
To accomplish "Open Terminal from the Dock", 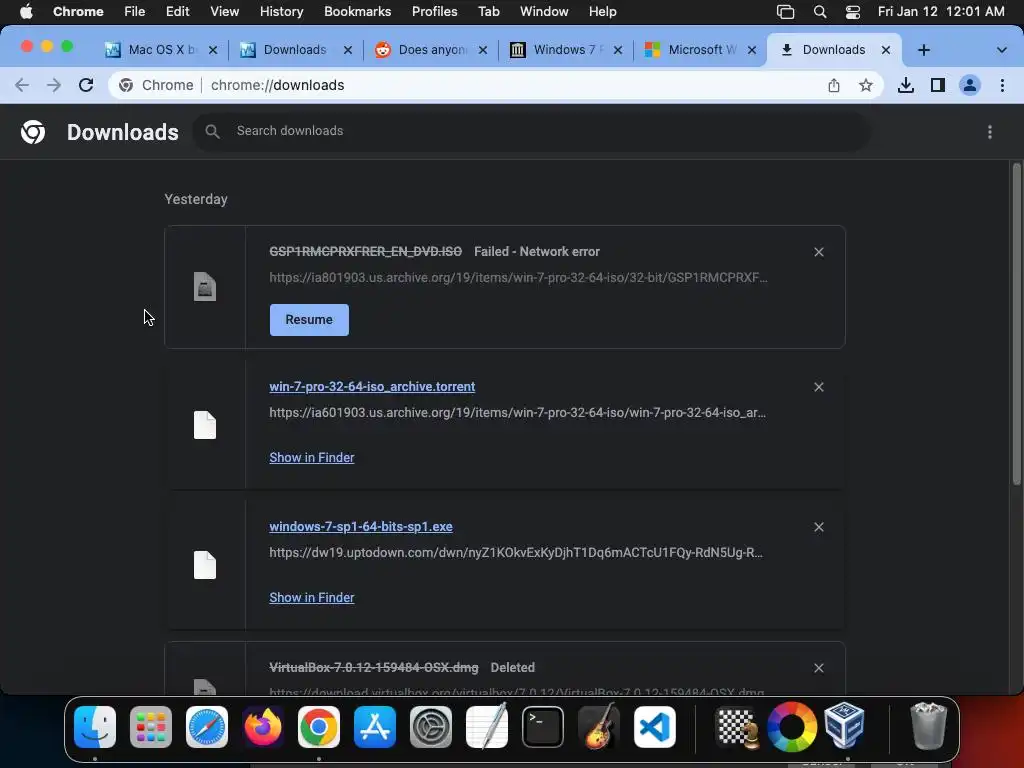I will coord(543,727).
